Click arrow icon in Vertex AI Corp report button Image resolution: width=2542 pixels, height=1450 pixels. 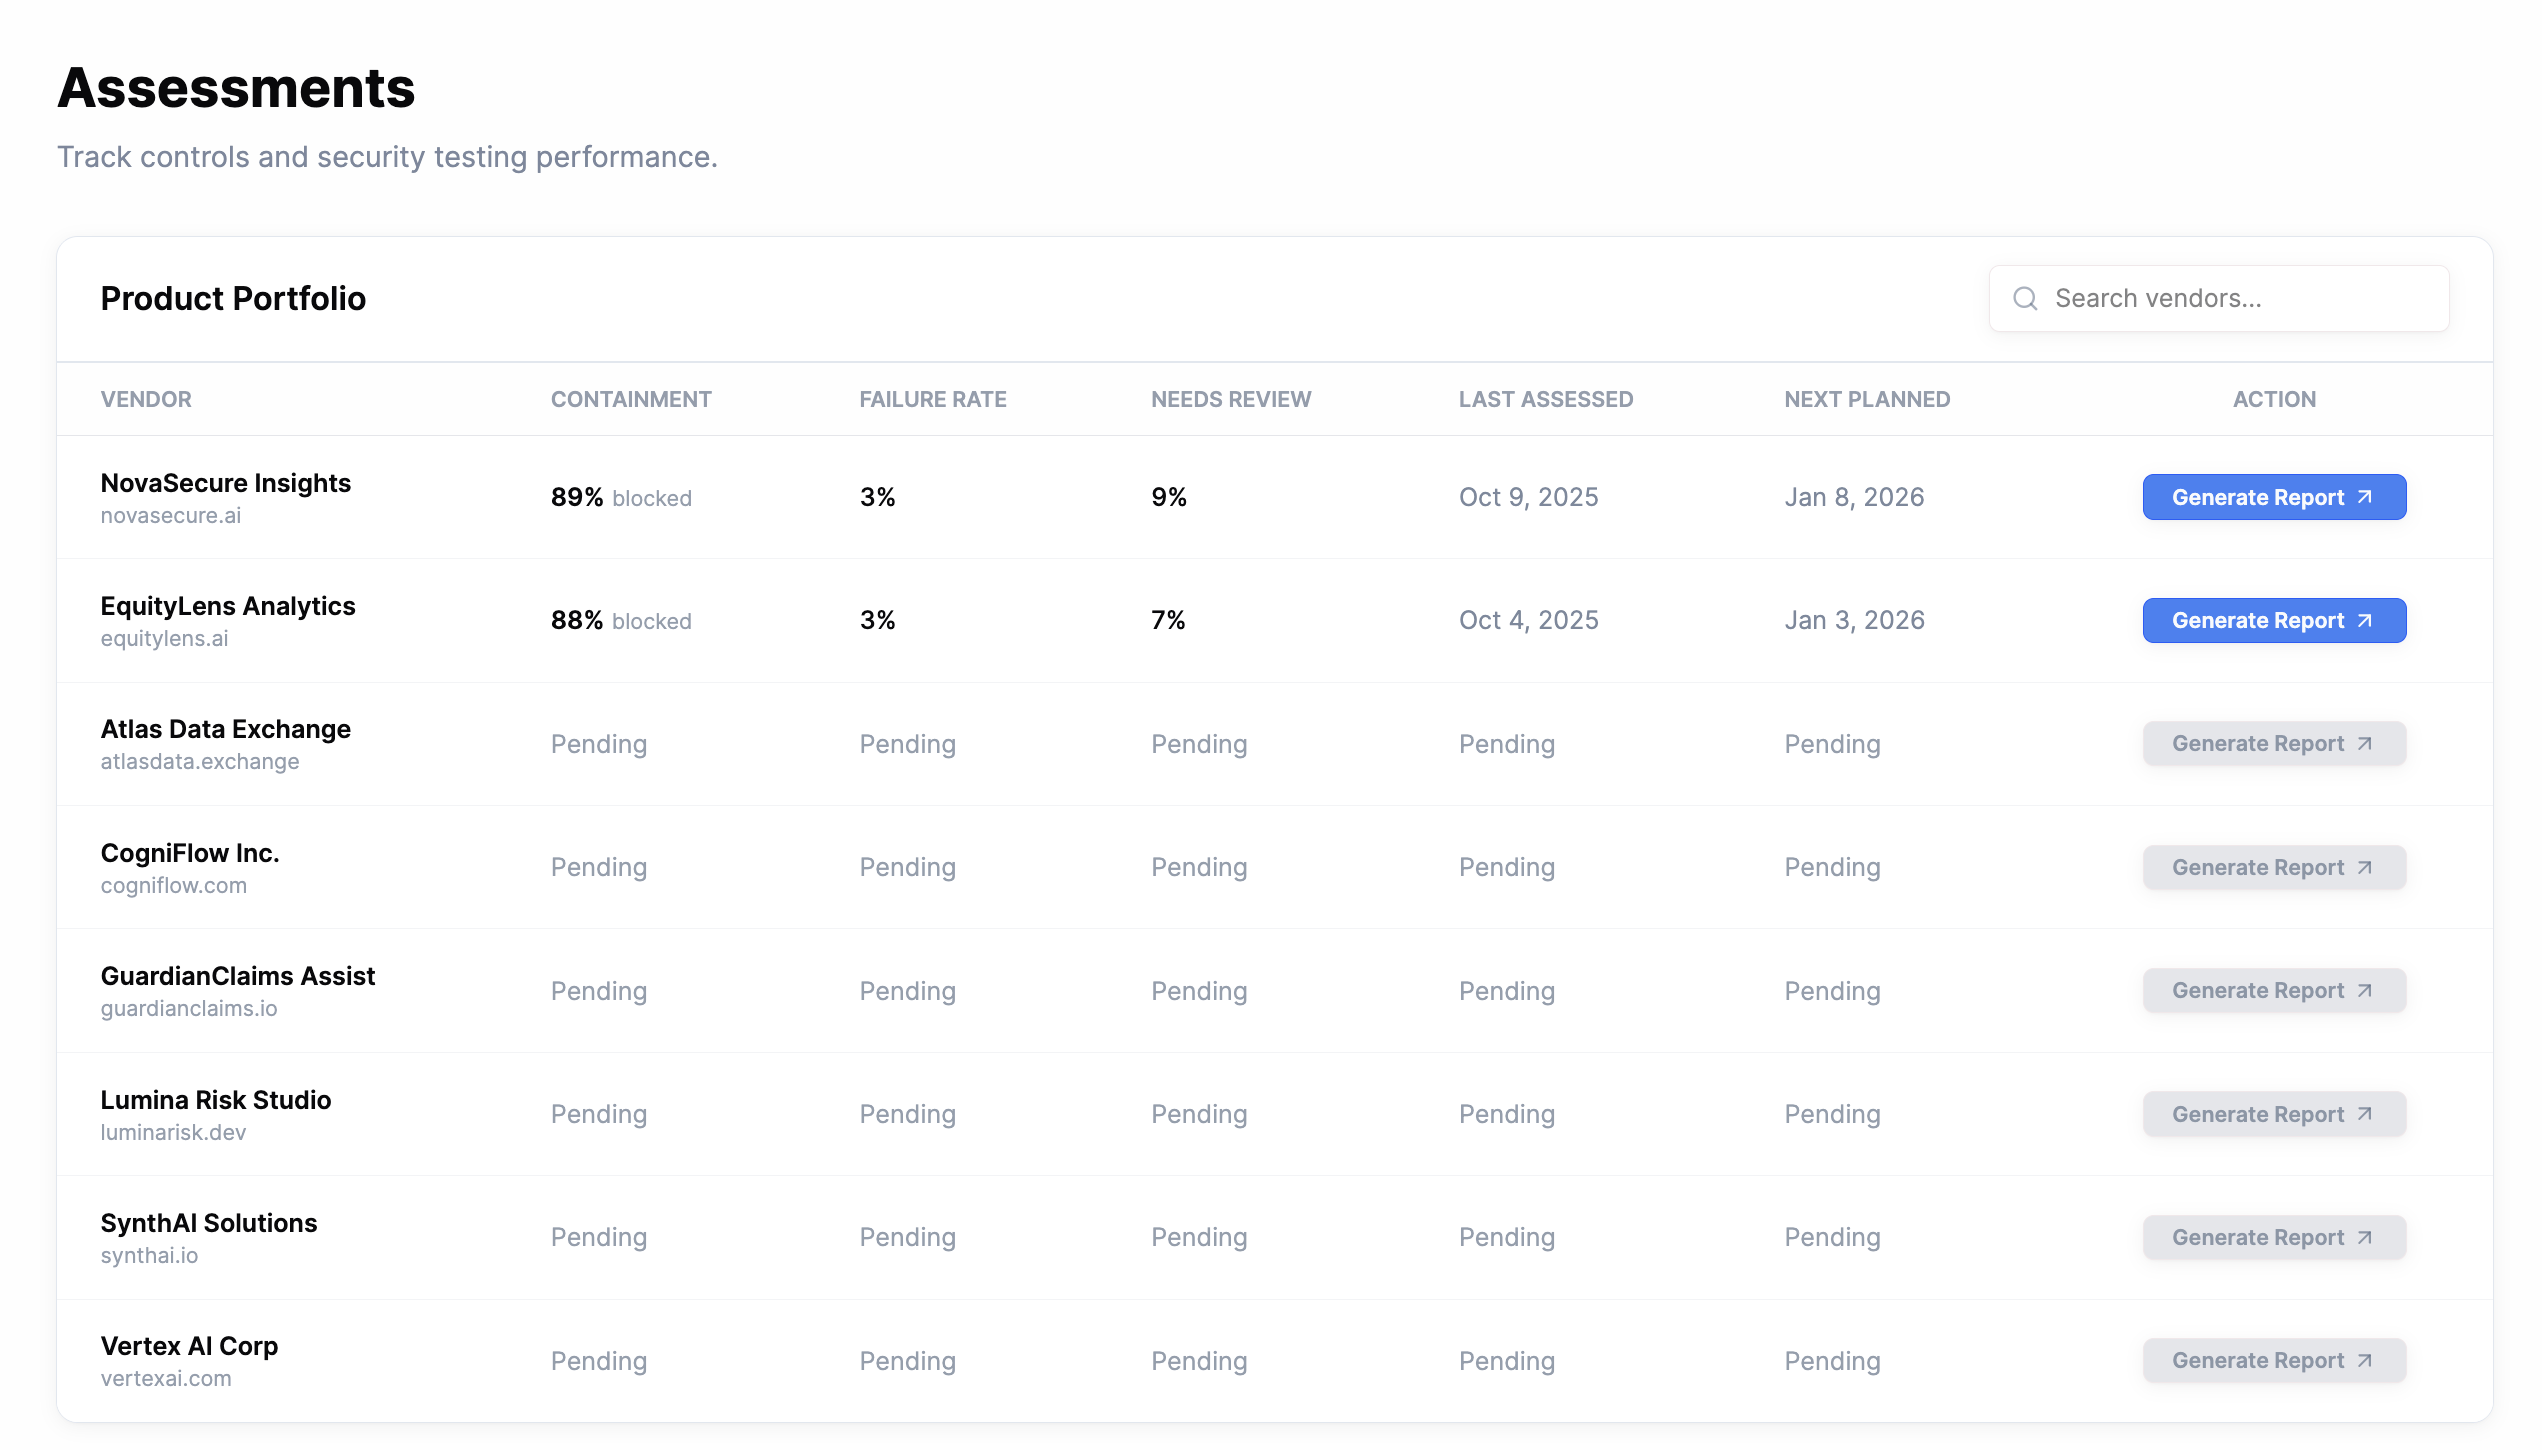[x=2365, y=1361]
